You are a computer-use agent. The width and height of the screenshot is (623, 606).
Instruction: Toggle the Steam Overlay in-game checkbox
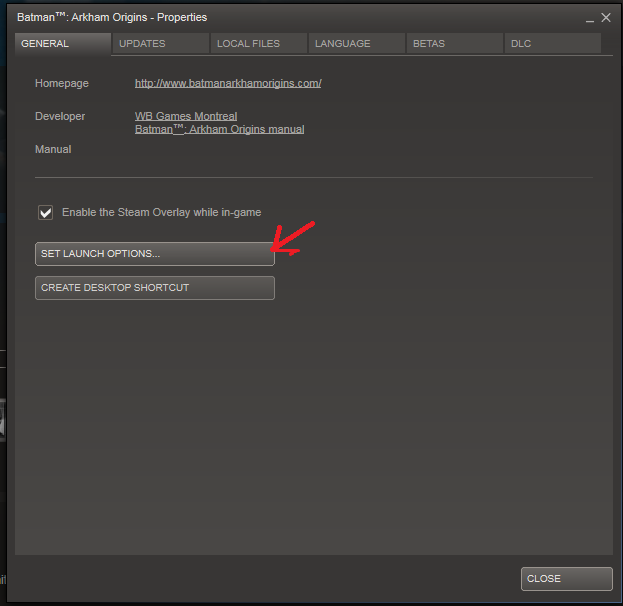(x=46, y=212)
